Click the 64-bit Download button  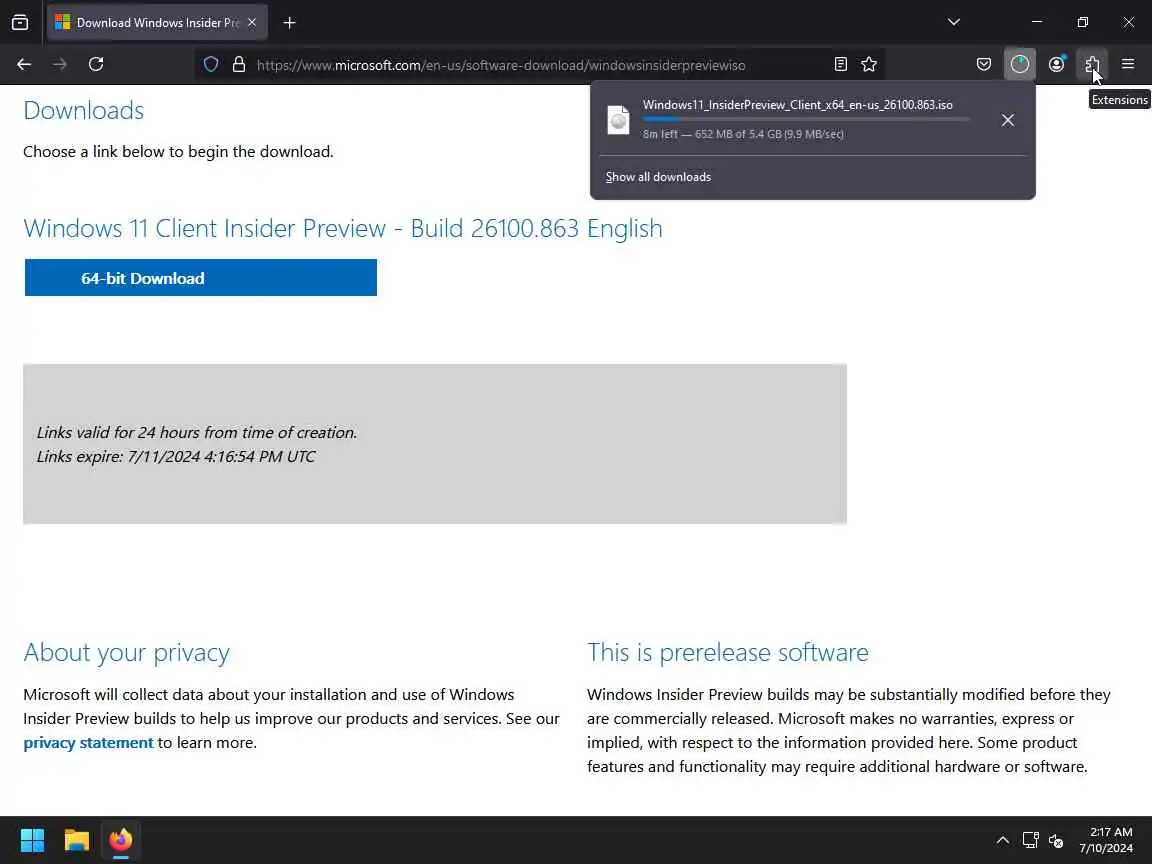tap(201, 278)
